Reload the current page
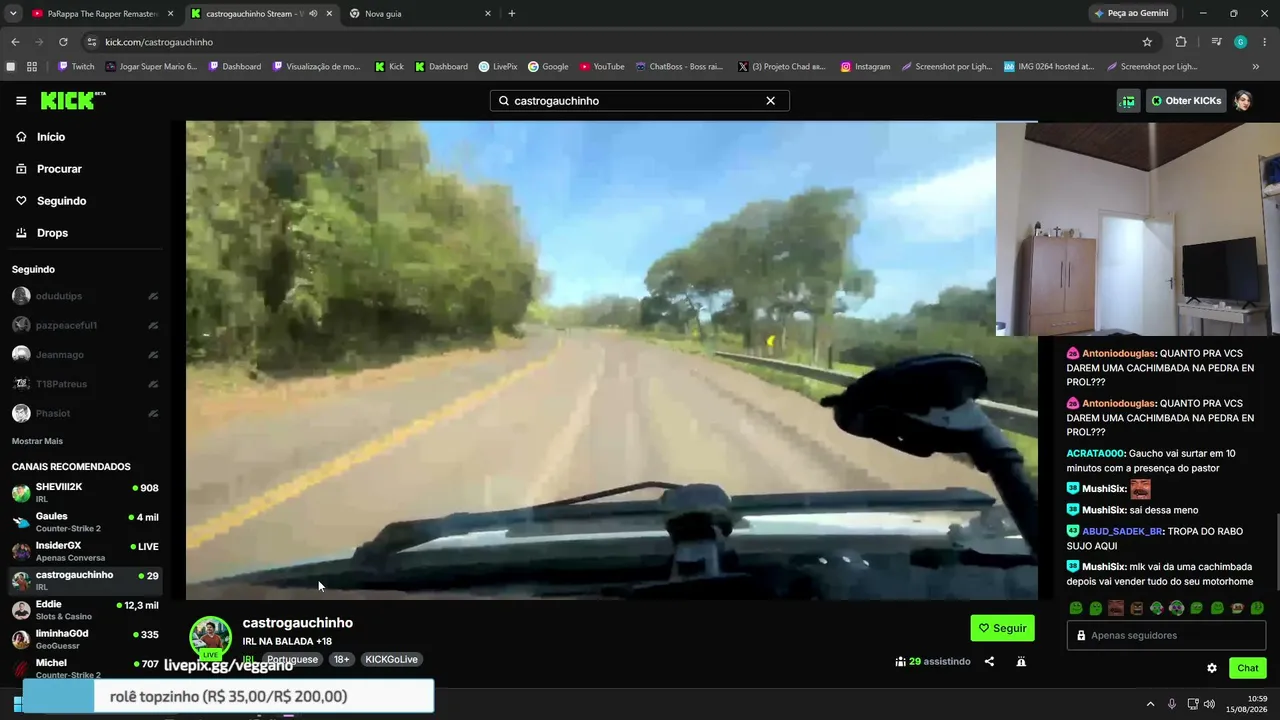The image size is (1280, 720). click(63, 42)
